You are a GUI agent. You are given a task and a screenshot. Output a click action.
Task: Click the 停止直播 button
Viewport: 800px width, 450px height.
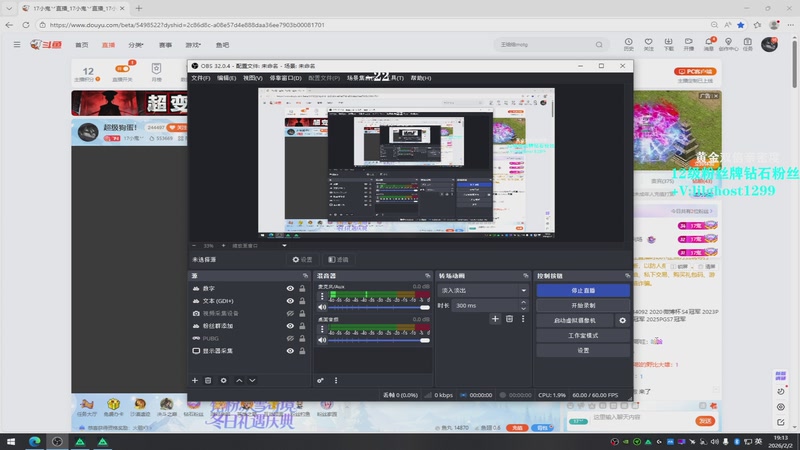click(x=583, y=290)
